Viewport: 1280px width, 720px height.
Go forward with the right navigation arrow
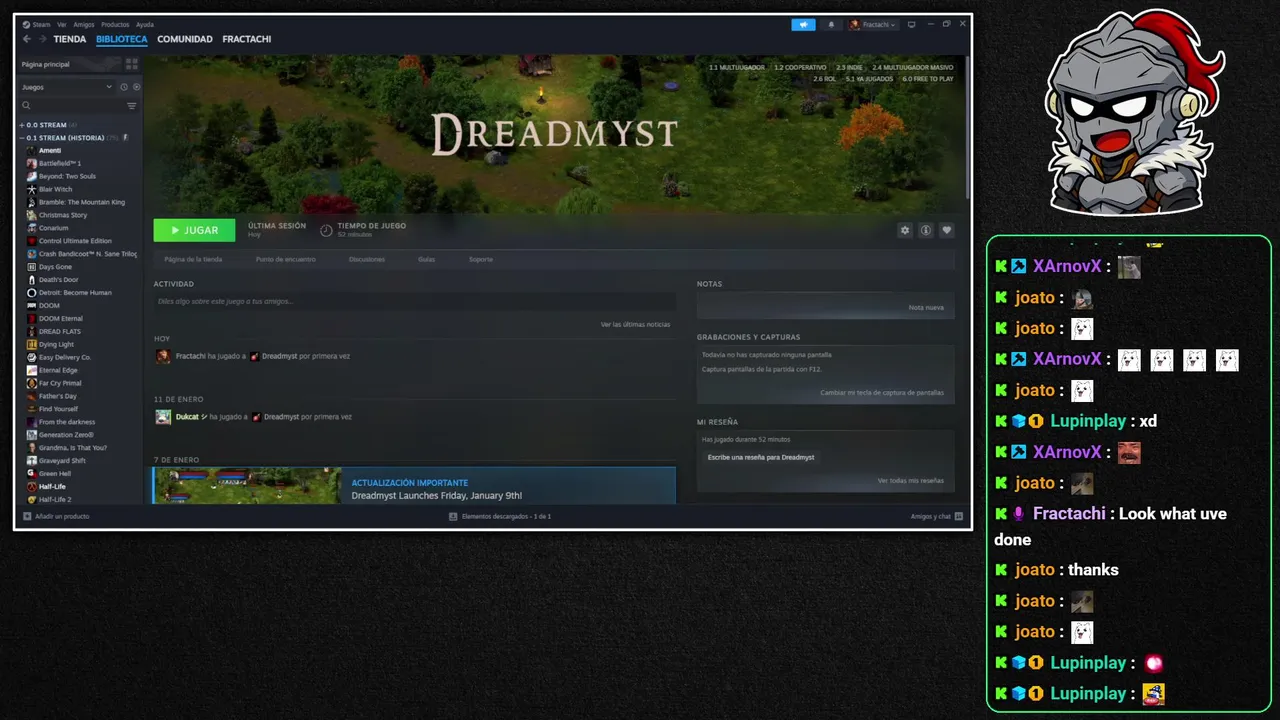point(42,39)
